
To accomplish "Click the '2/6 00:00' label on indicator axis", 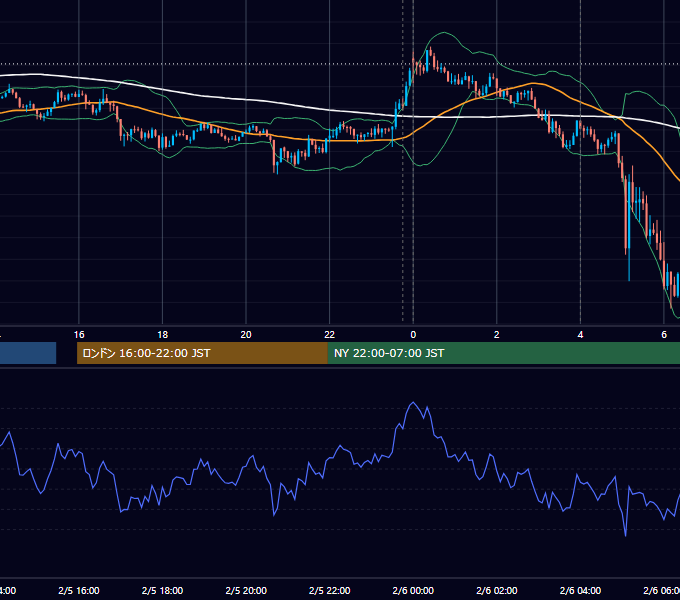I will tap(413, 590).
